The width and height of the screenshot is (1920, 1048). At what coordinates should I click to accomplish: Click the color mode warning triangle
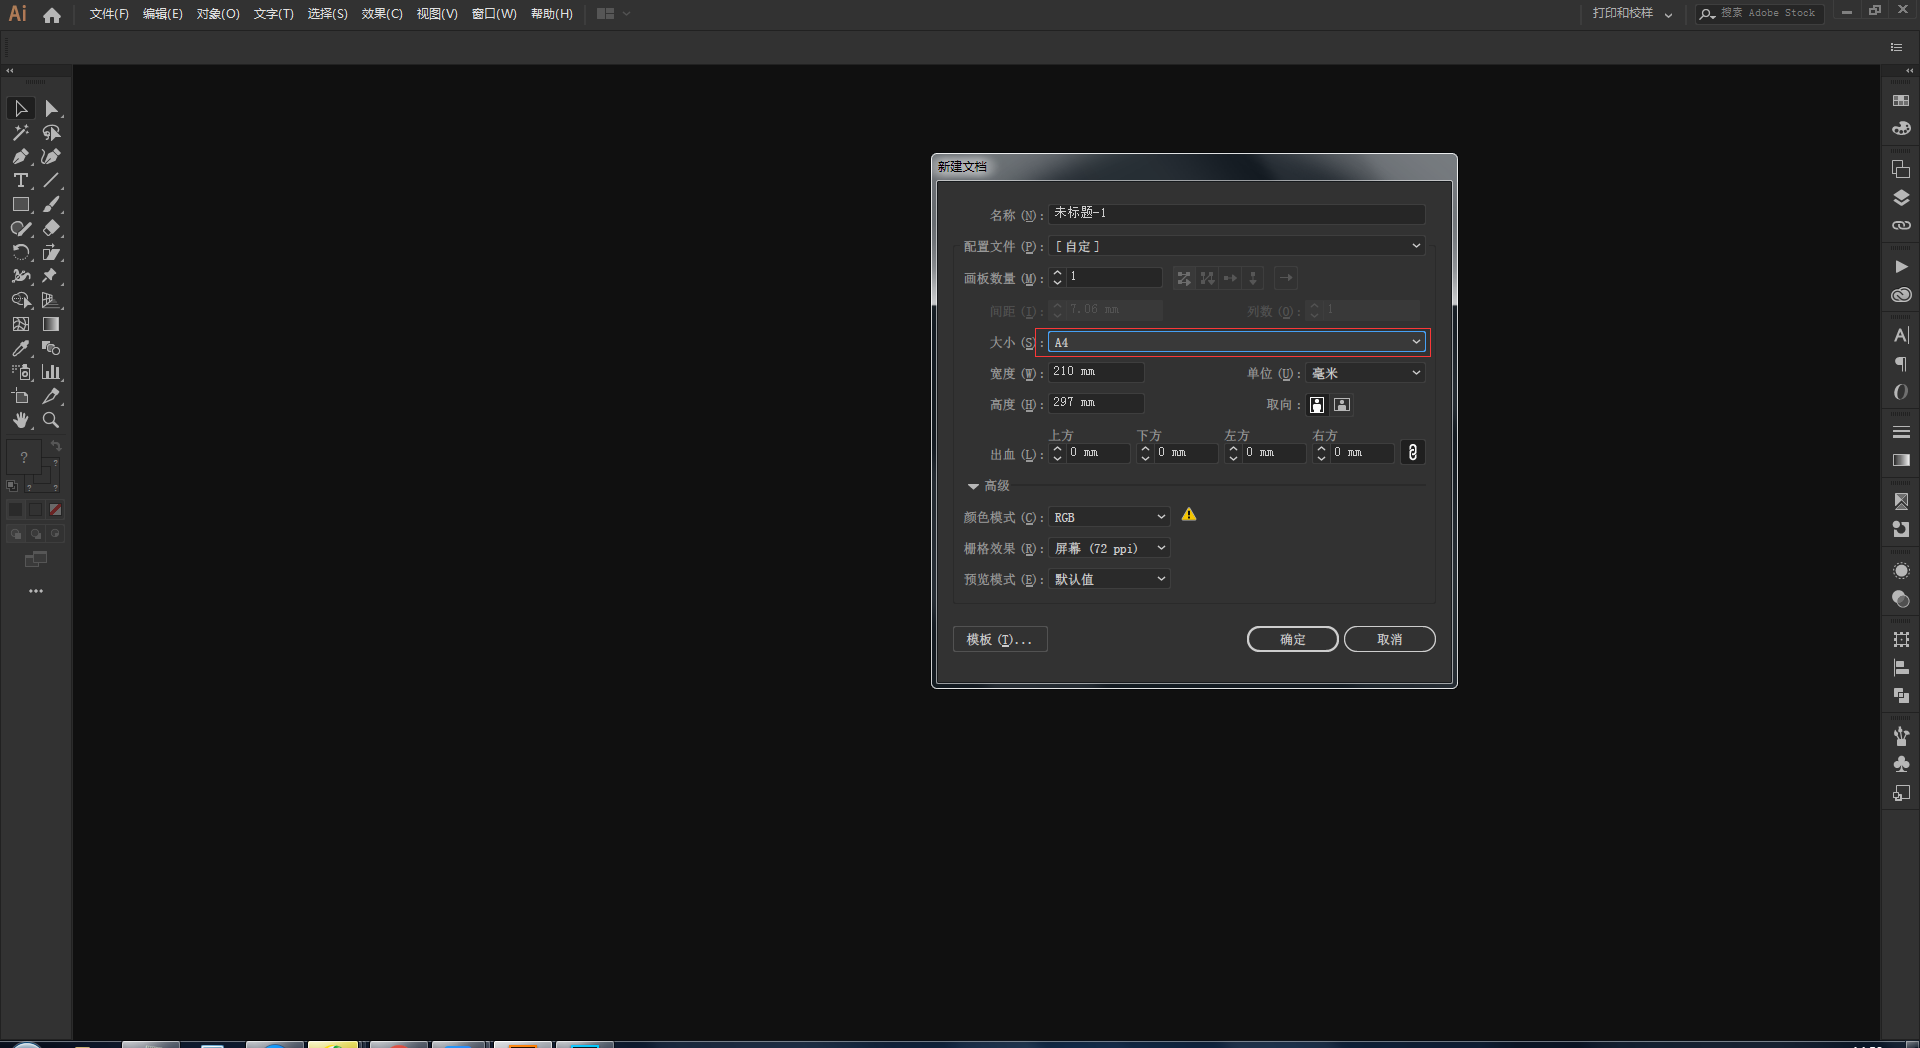pyautogui.click(x=1189, y=515)
